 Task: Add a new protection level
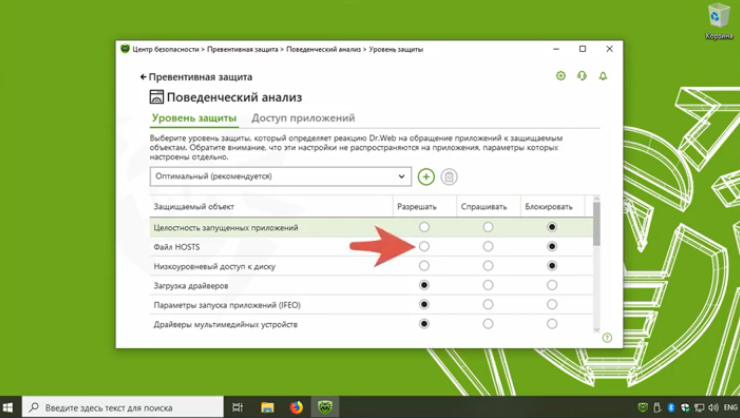click(x=426, y=177)
